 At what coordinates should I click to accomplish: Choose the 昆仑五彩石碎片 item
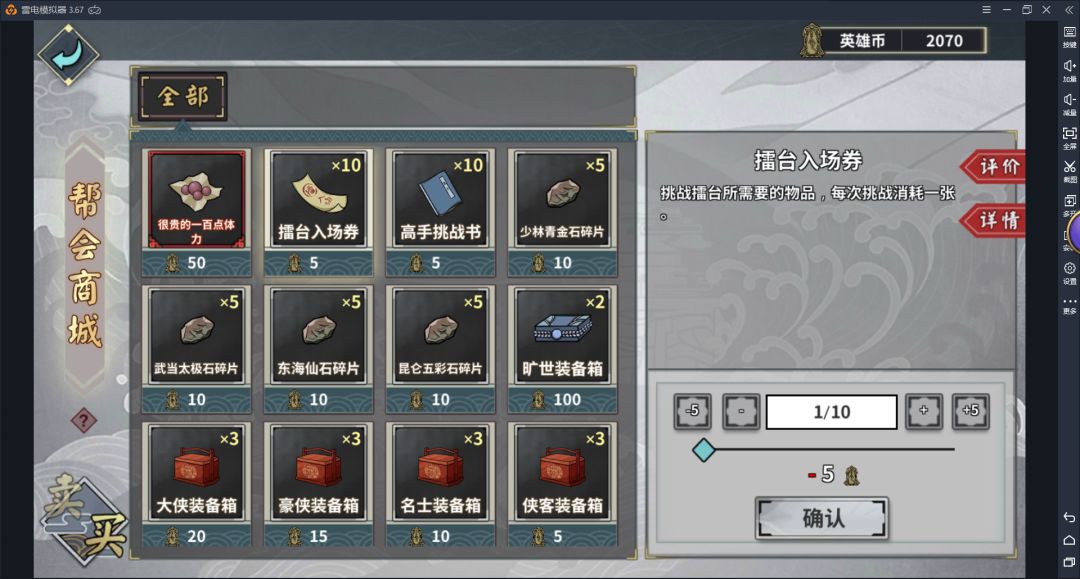tap(440, 349)
